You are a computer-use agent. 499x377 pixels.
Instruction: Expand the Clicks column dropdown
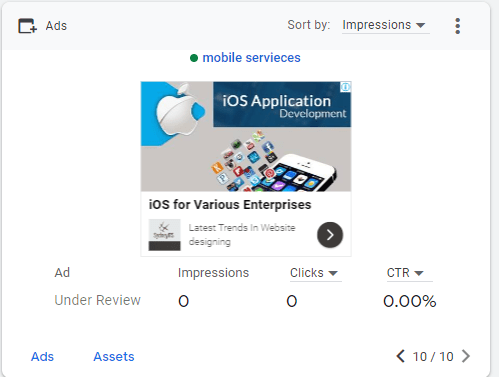315,273
